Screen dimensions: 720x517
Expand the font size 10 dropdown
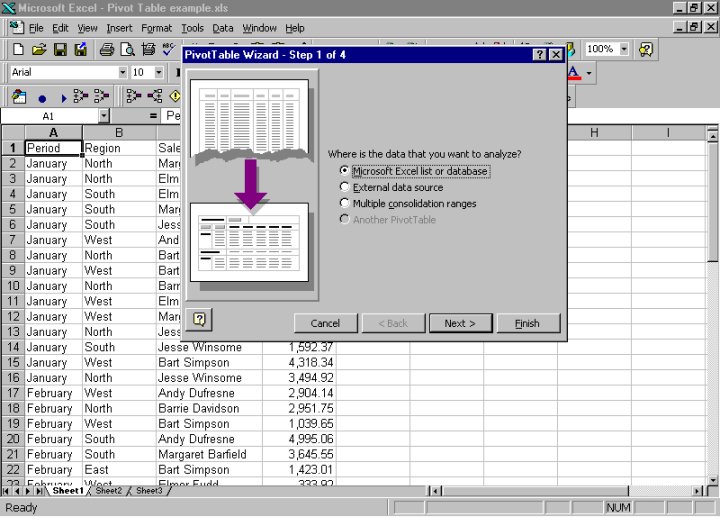click(x=158, y=73)
